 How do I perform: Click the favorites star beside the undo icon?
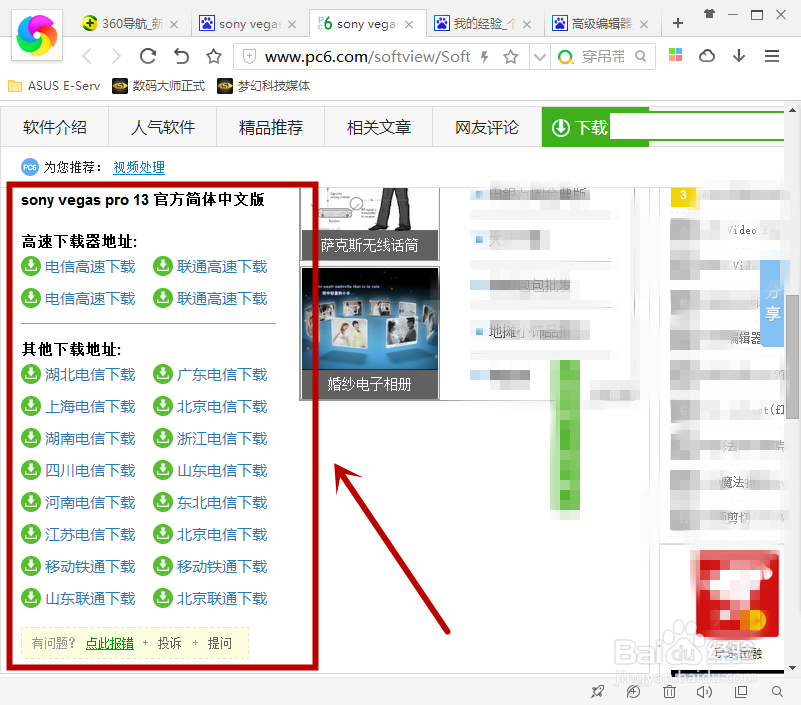[x=214, y=56]
